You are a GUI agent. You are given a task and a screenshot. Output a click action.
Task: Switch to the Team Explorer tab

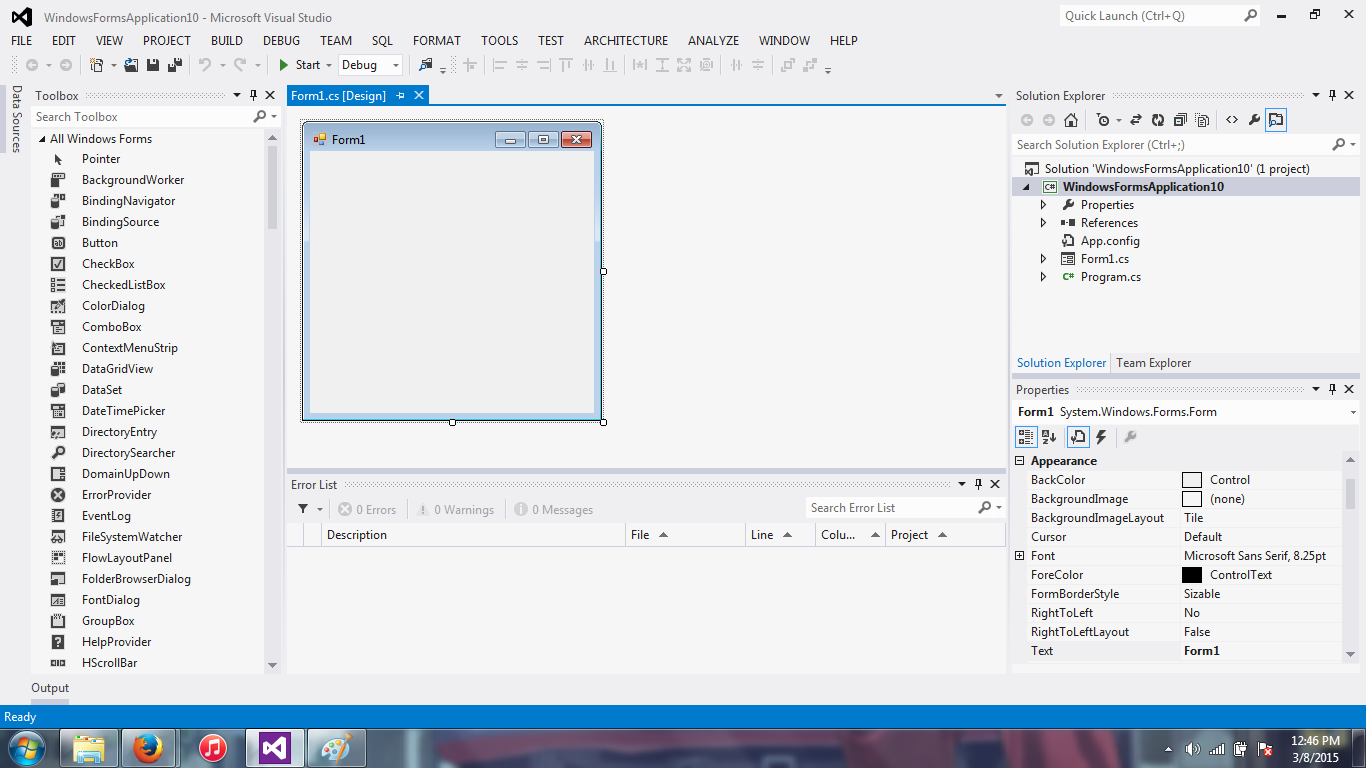(x=1154, y=363)
